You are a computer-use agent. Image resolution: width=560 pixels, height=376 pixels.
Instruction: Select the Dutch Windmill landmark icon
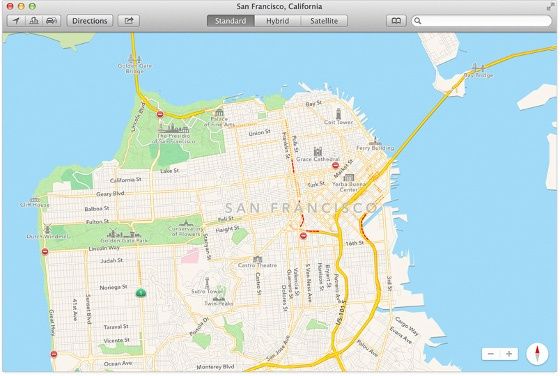[x=47, y=229]
